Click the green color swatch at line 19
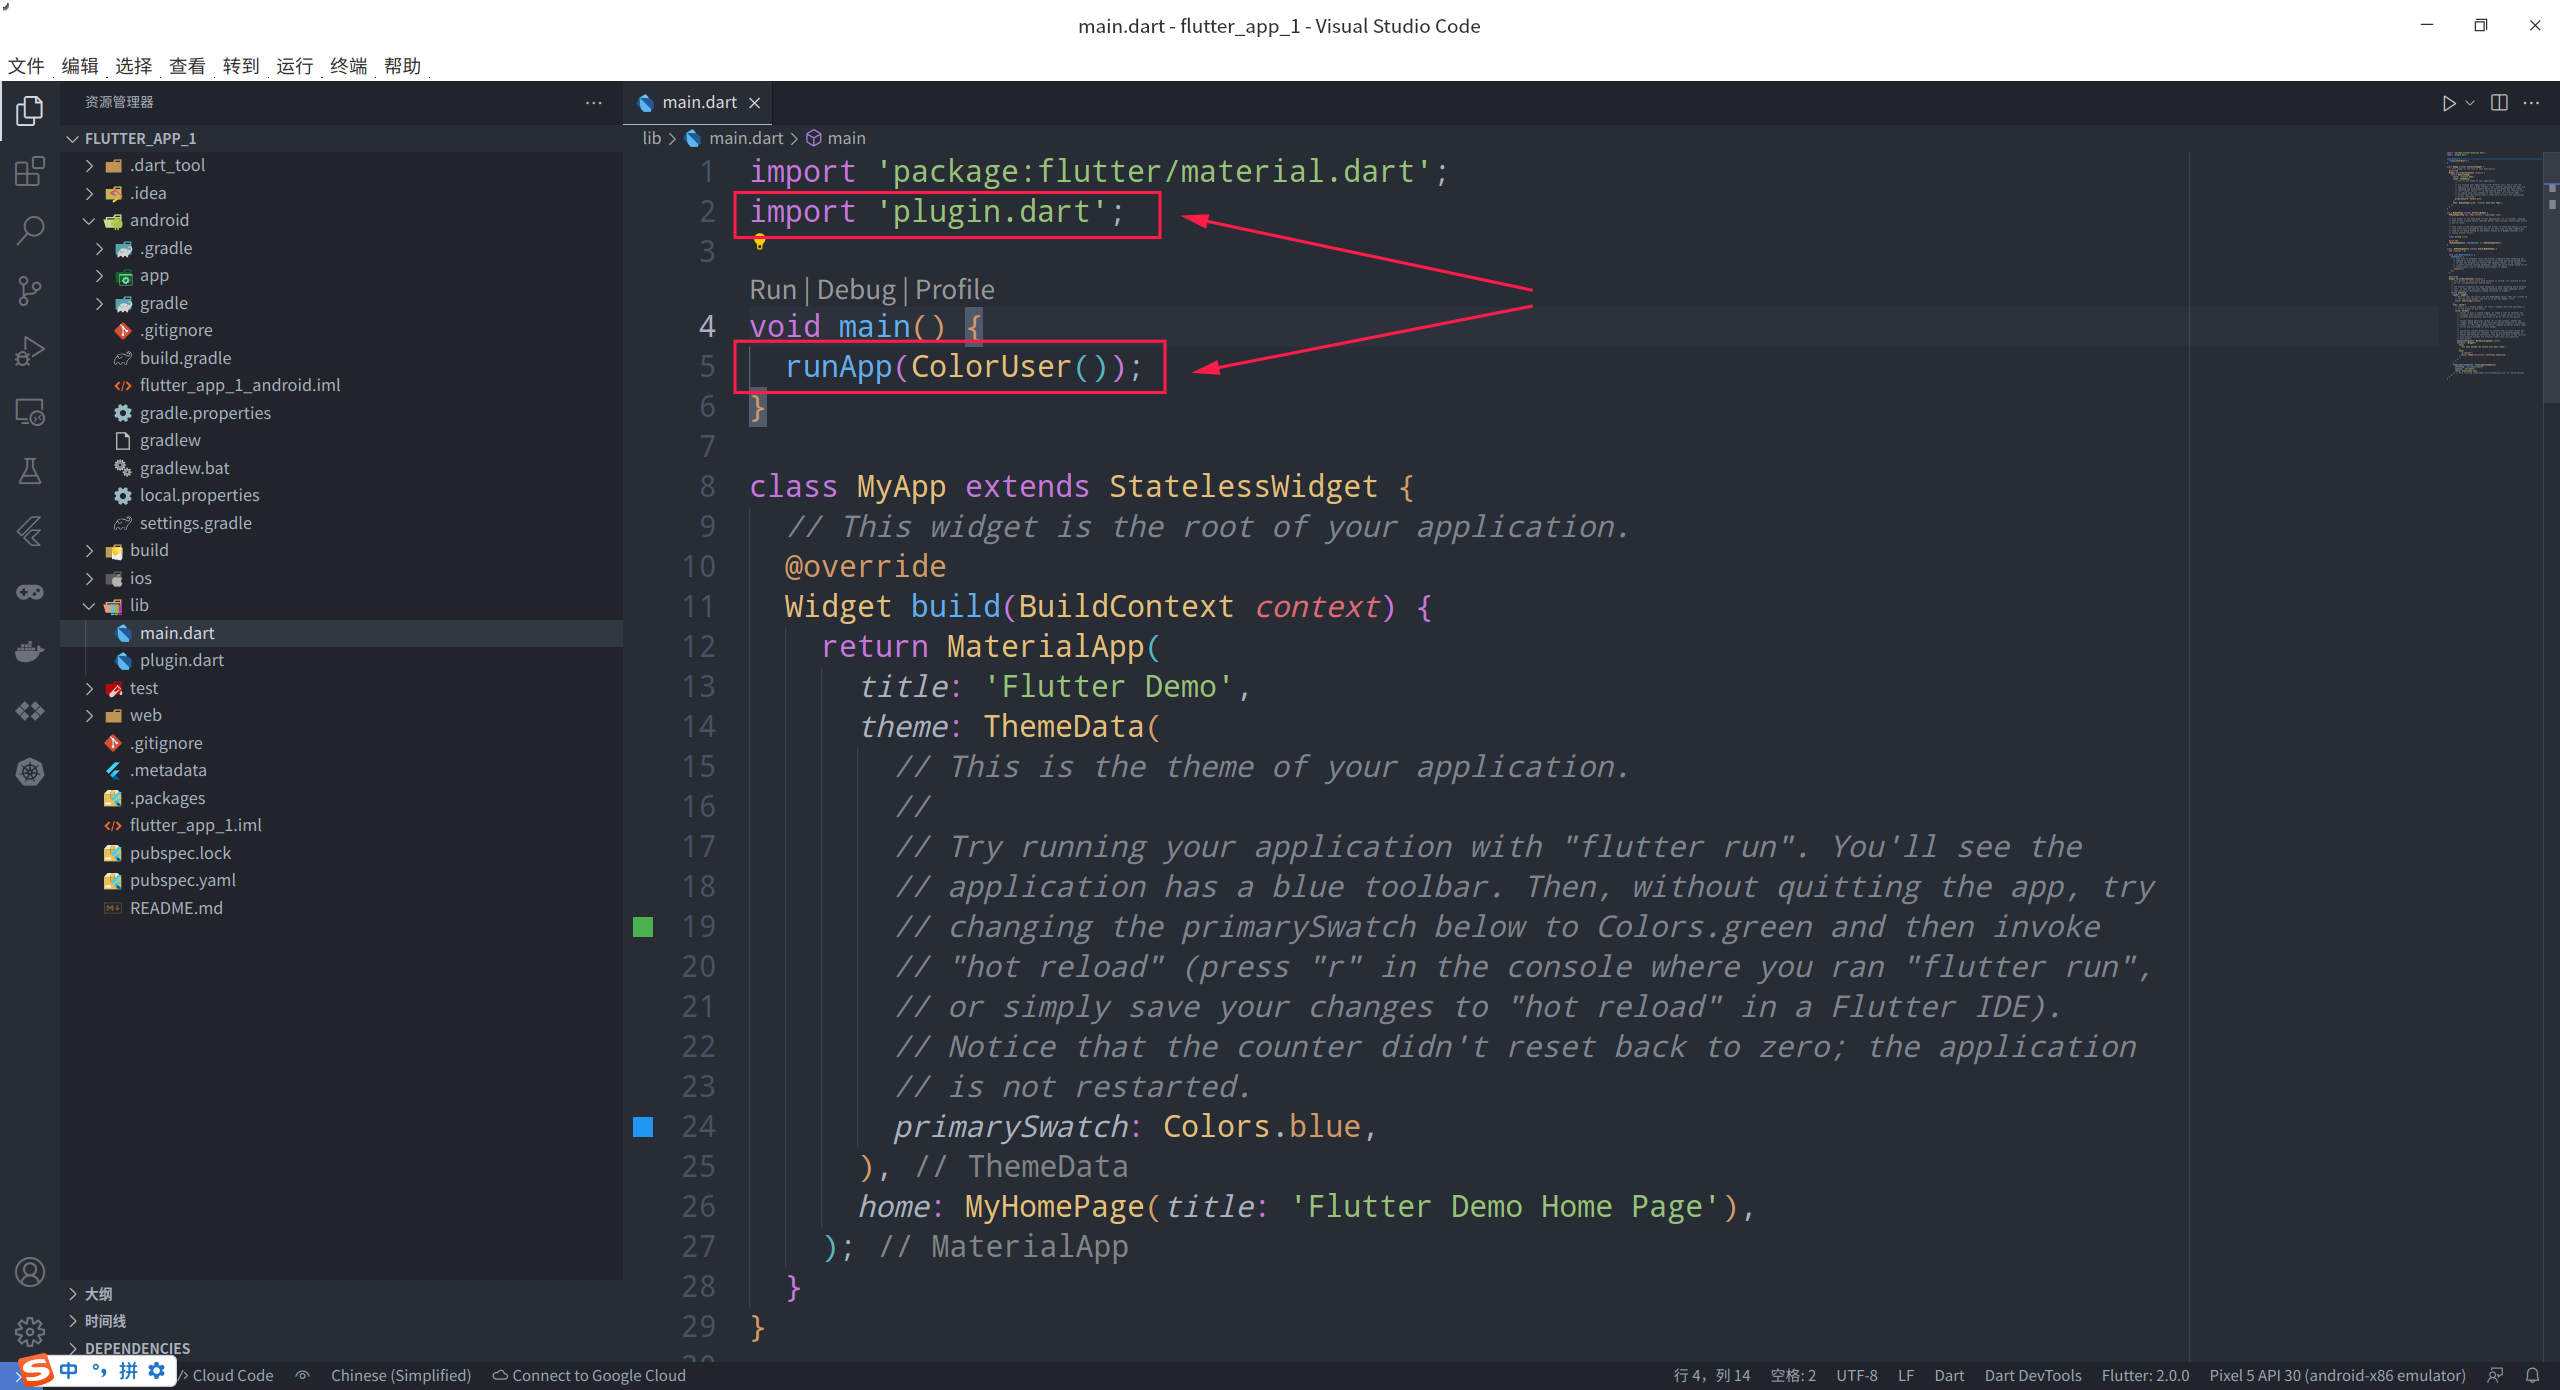The height and width of the screenshot is (1390, 2560). tap(643, 927)
